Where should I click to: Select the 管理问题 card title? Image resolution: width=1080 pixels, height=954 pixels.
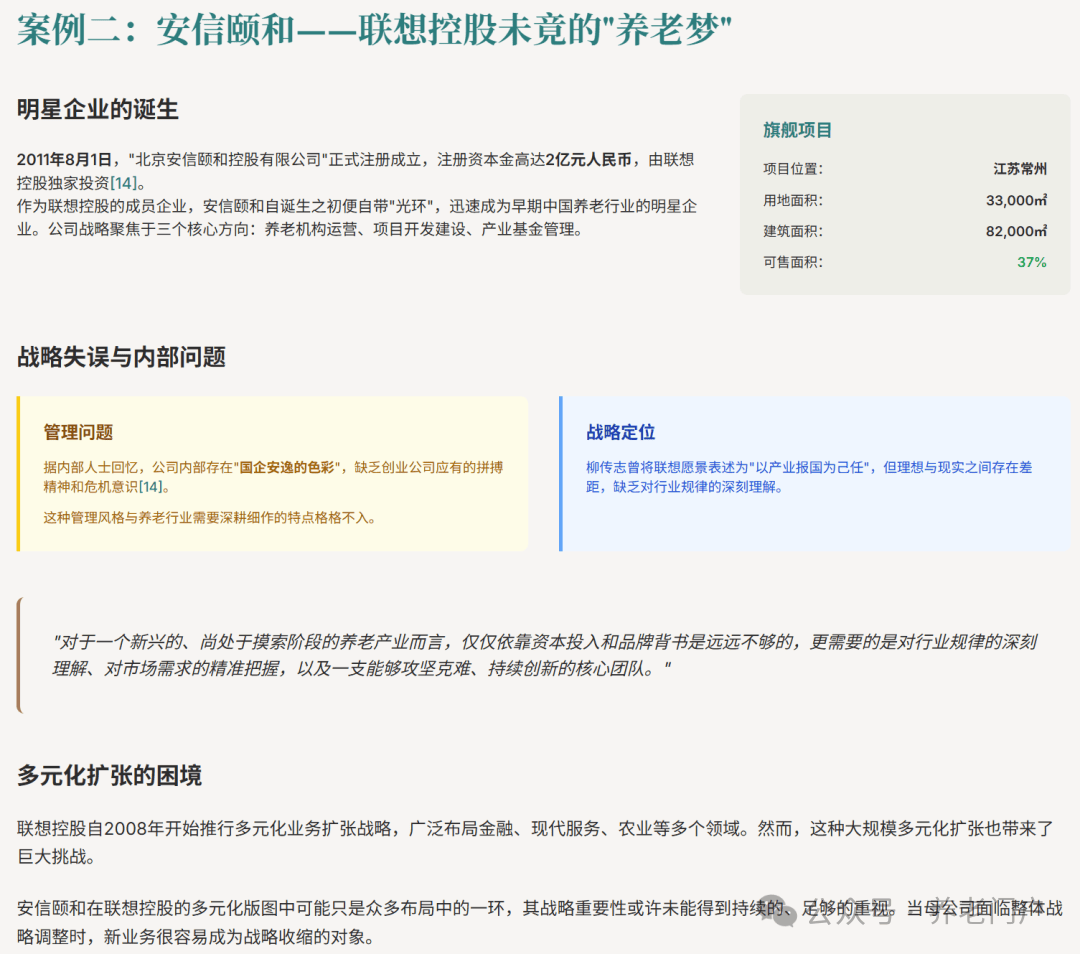tap(78, 432)
